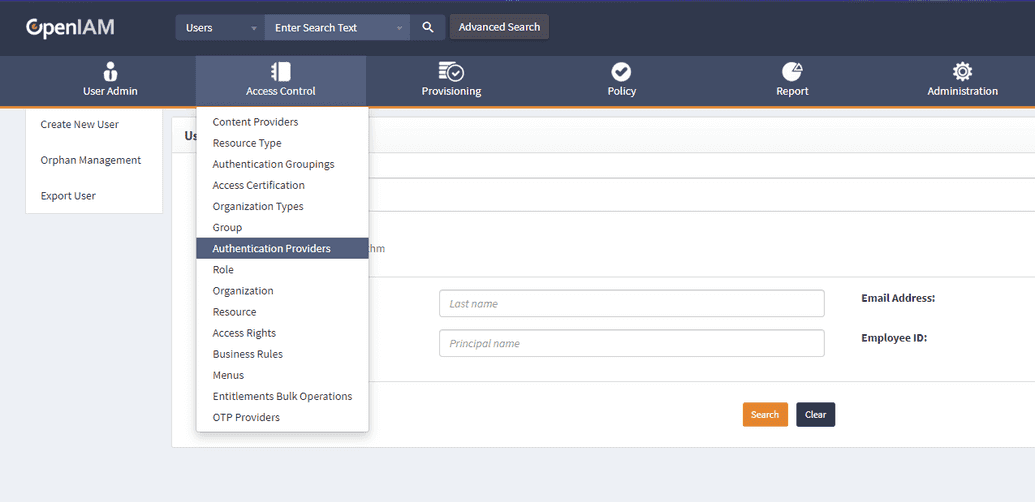The image size is (1035, 502).
Task: Select Entitlements Bulk Operations entry
Action: click(282, 396)
